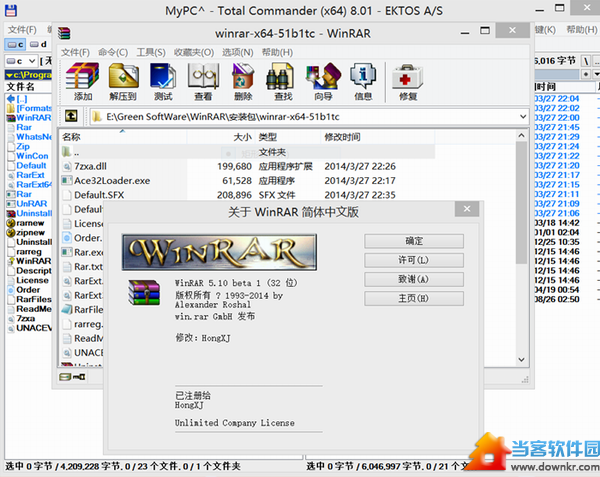600x477 pixels.
Task: Click the resize grip at WinRAR window corner
Action: click(525, 379)
